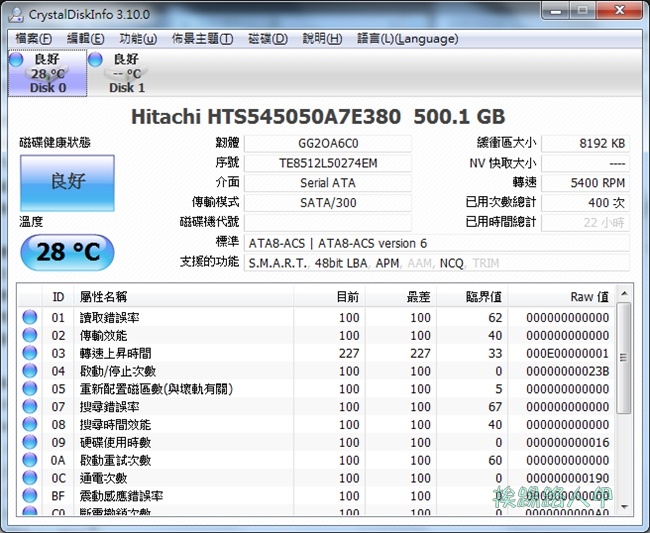Click the 最差 column header
The image size is (650, 533).
[401, 297]
